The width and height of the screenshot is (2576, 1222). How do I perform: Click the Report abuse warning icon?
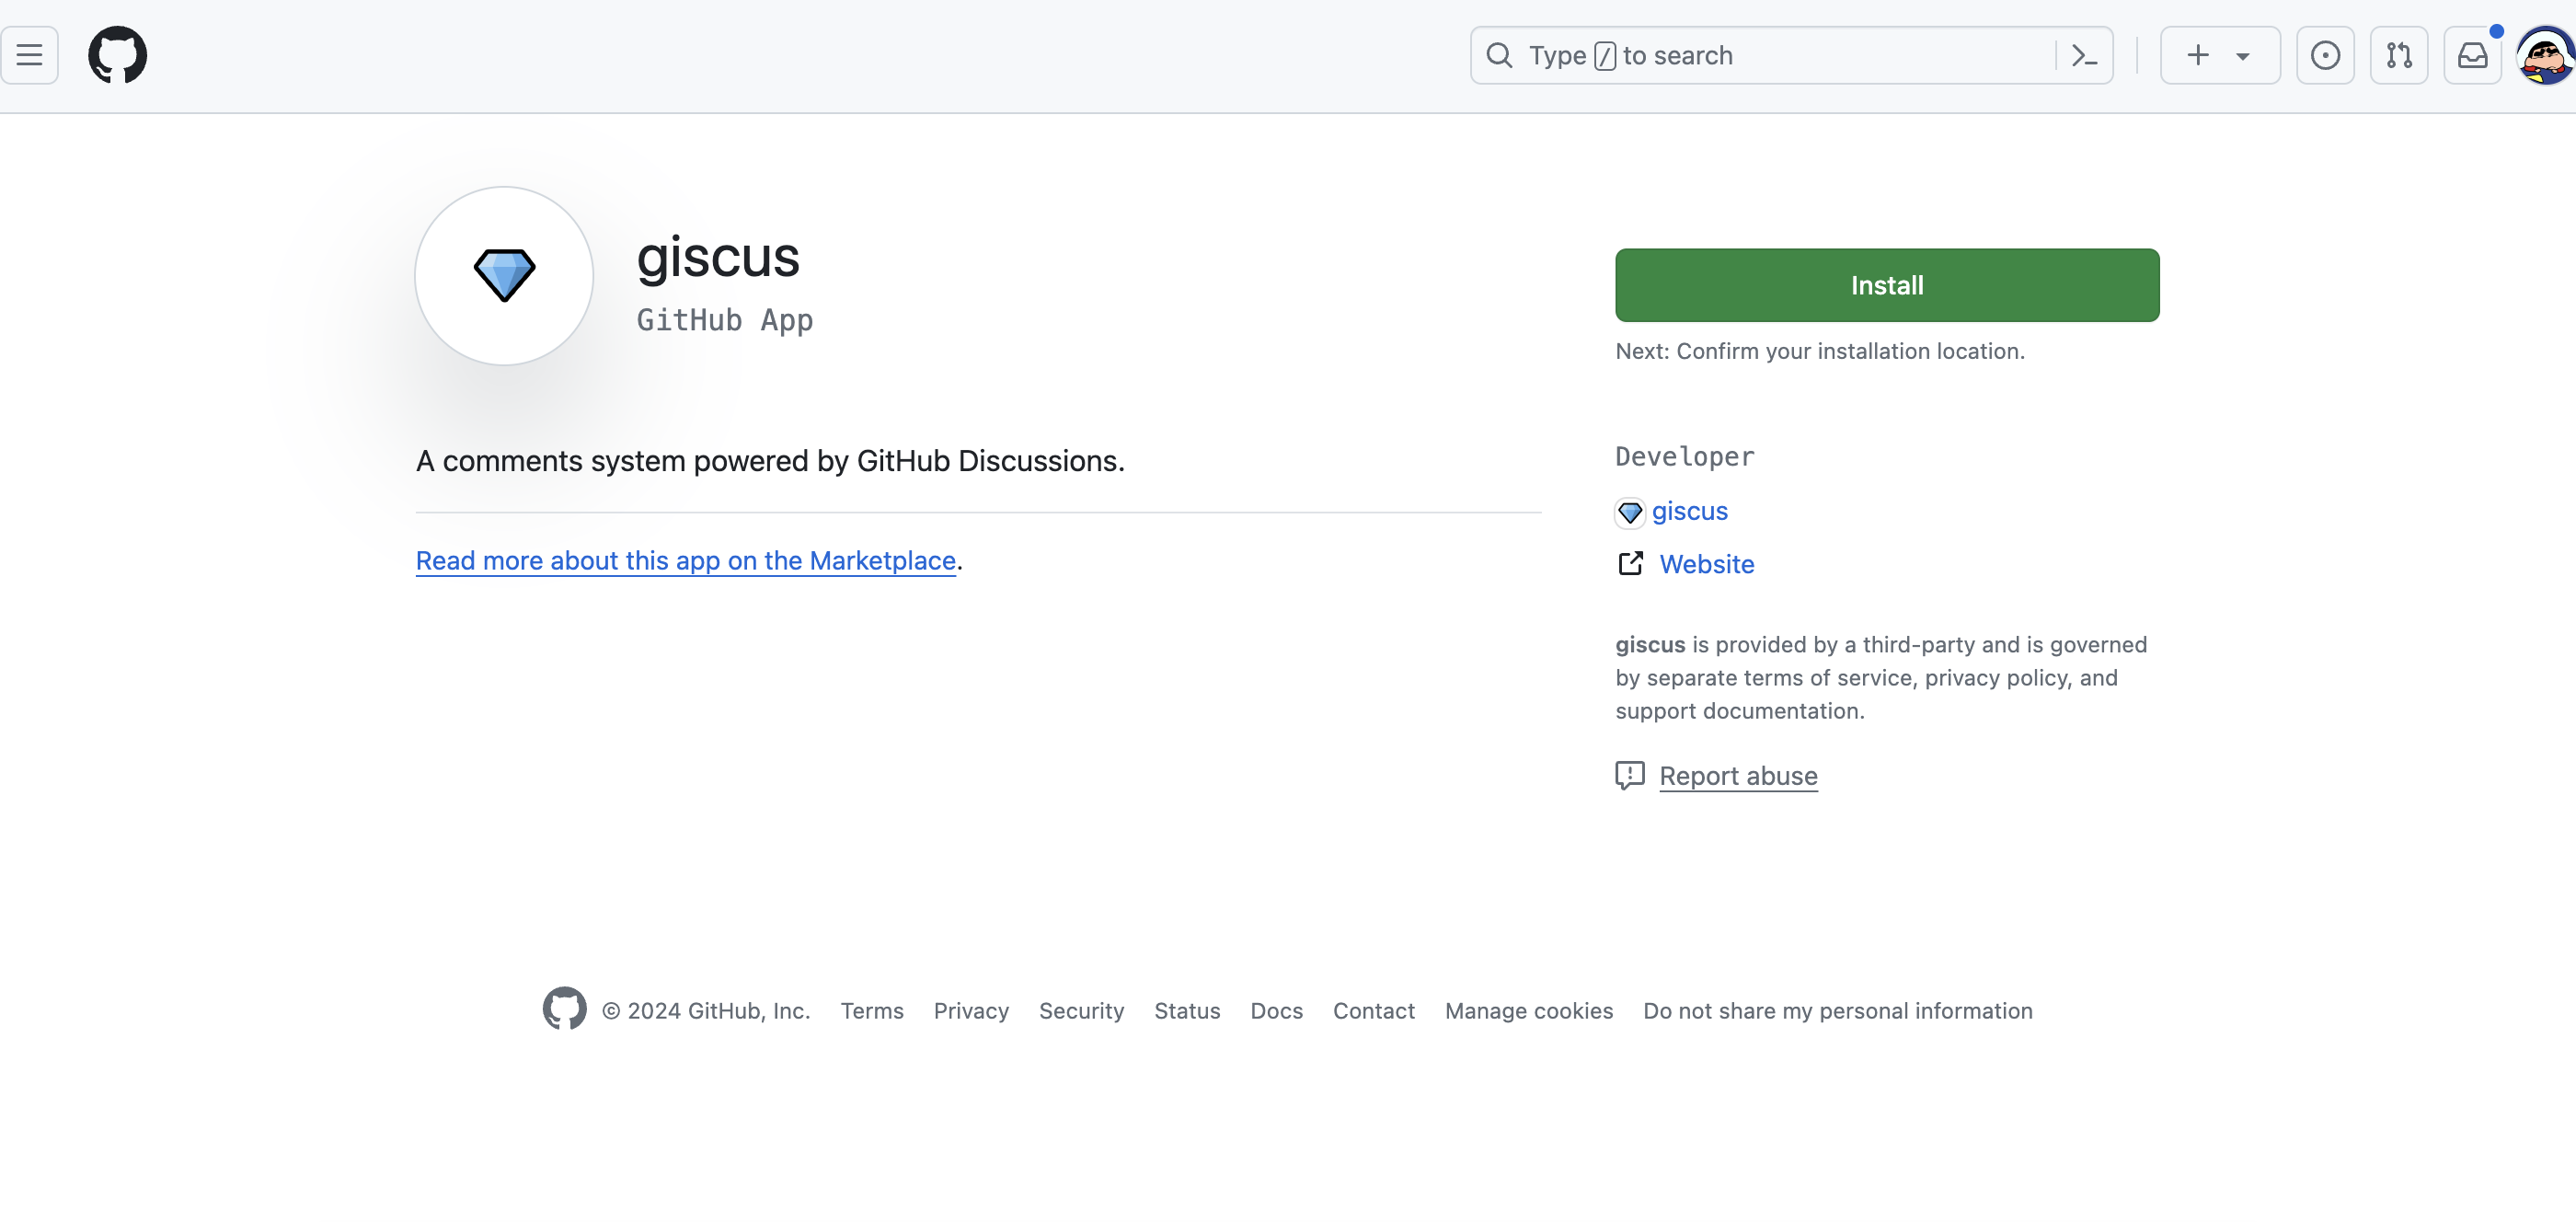(1630, 776)
